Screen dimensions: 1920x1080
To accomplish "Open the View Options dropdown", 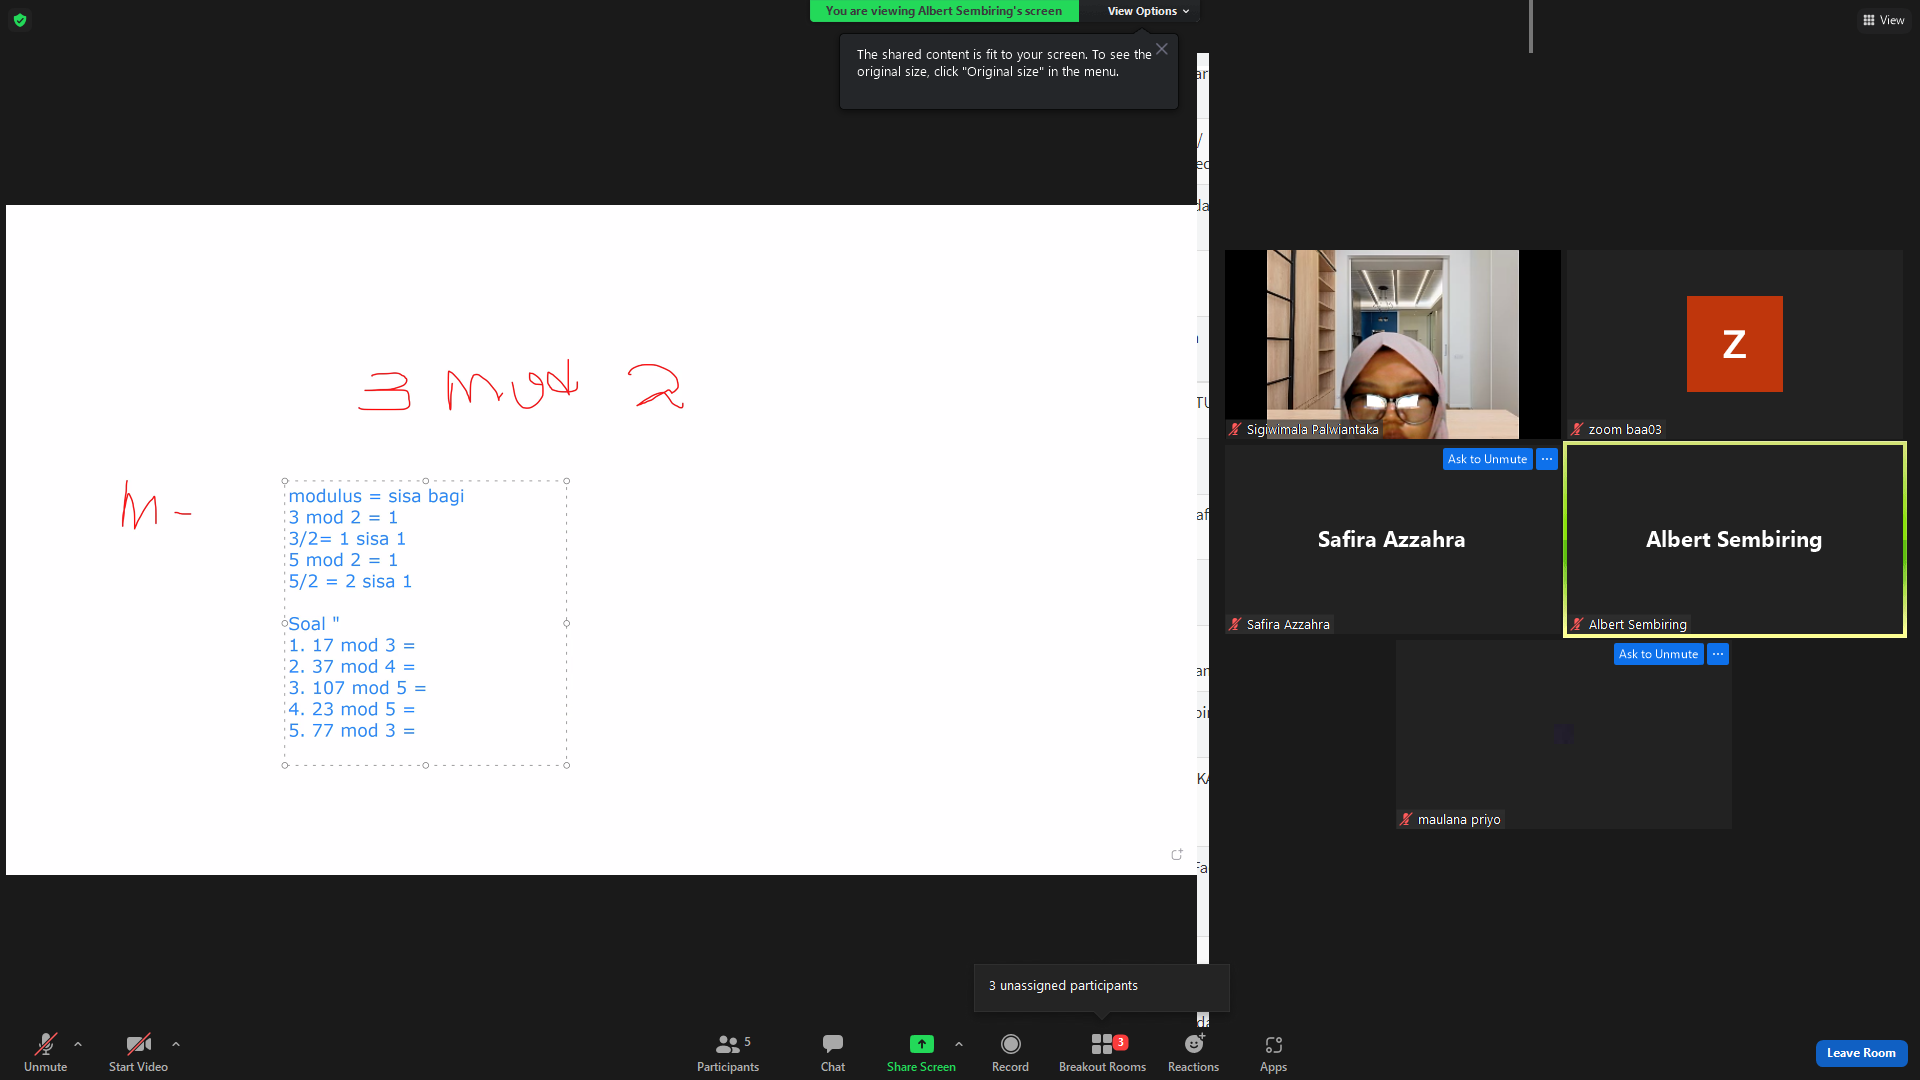I will [x=1148, y=11].
